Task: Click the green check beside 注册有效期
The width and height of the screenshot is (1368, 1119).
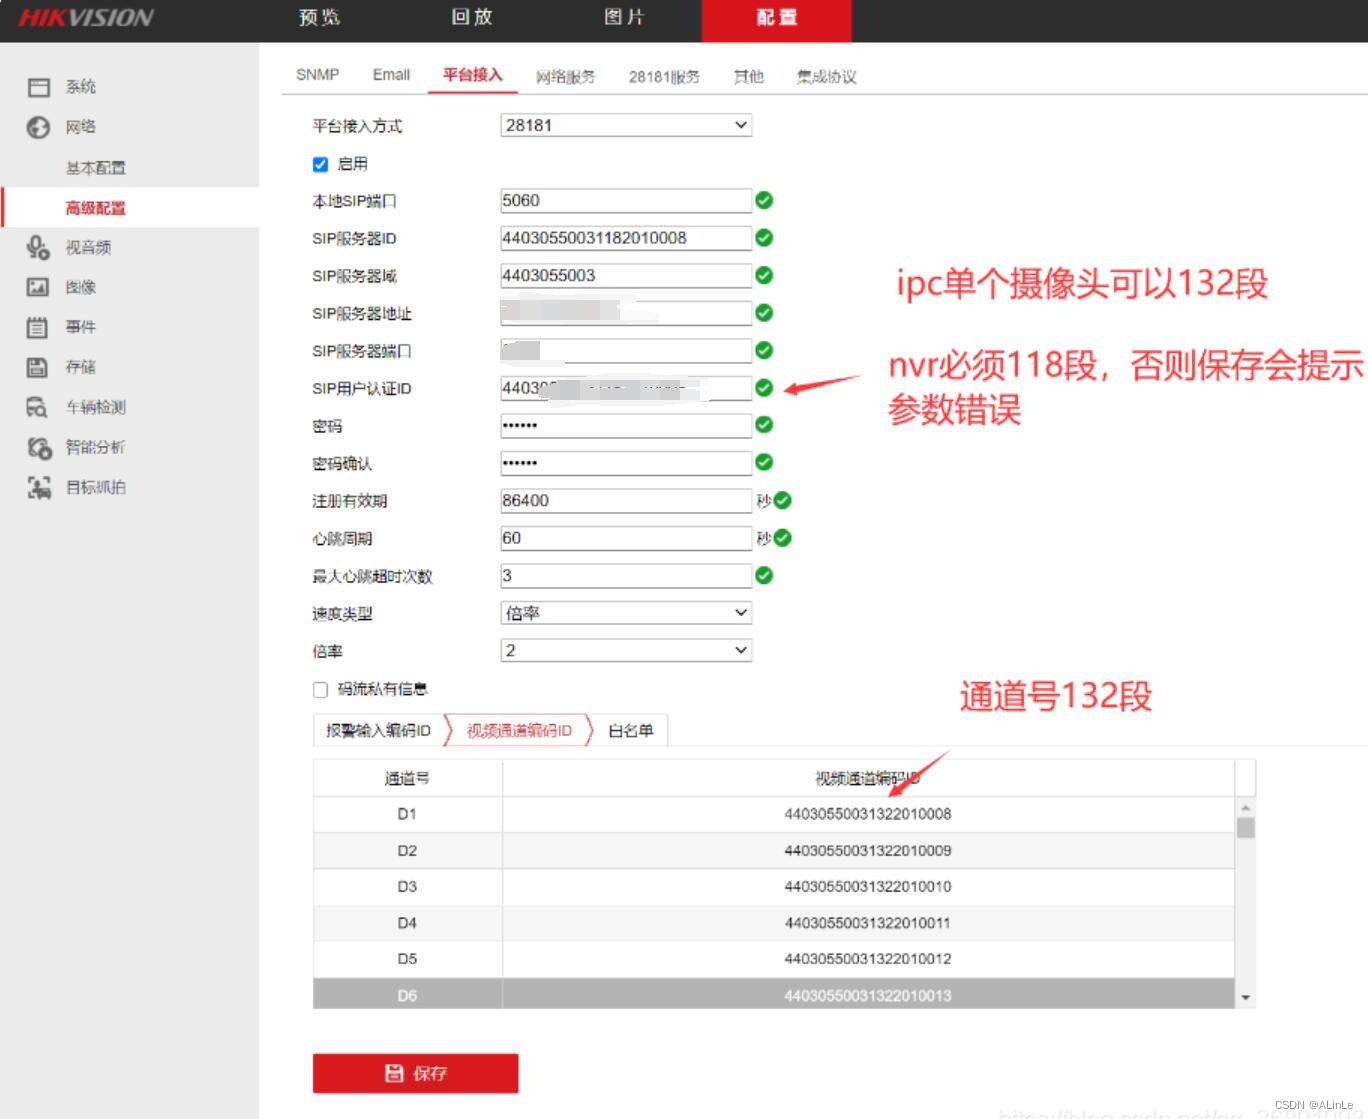Action: [782, 500]
